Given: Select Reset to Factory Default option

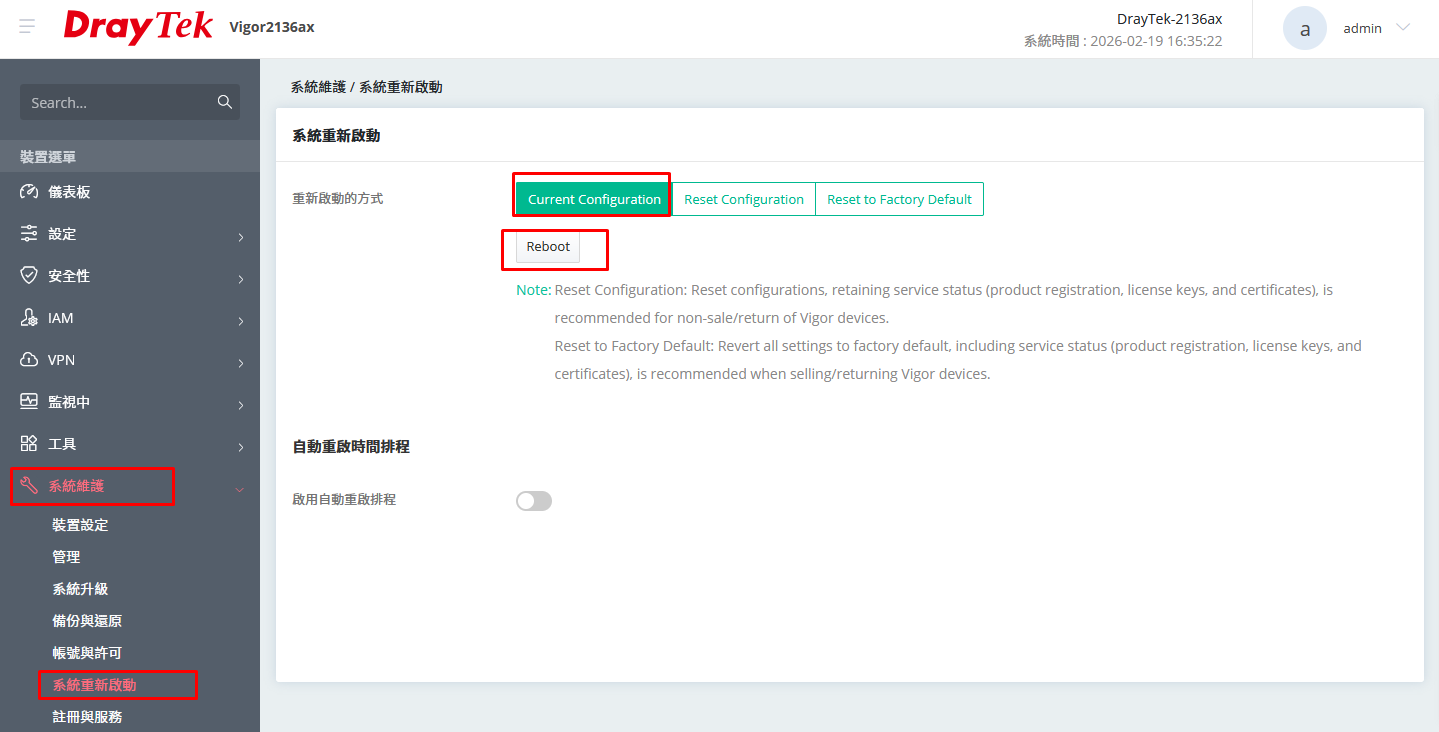Looking at the screenshot, I should pos(899,199).
